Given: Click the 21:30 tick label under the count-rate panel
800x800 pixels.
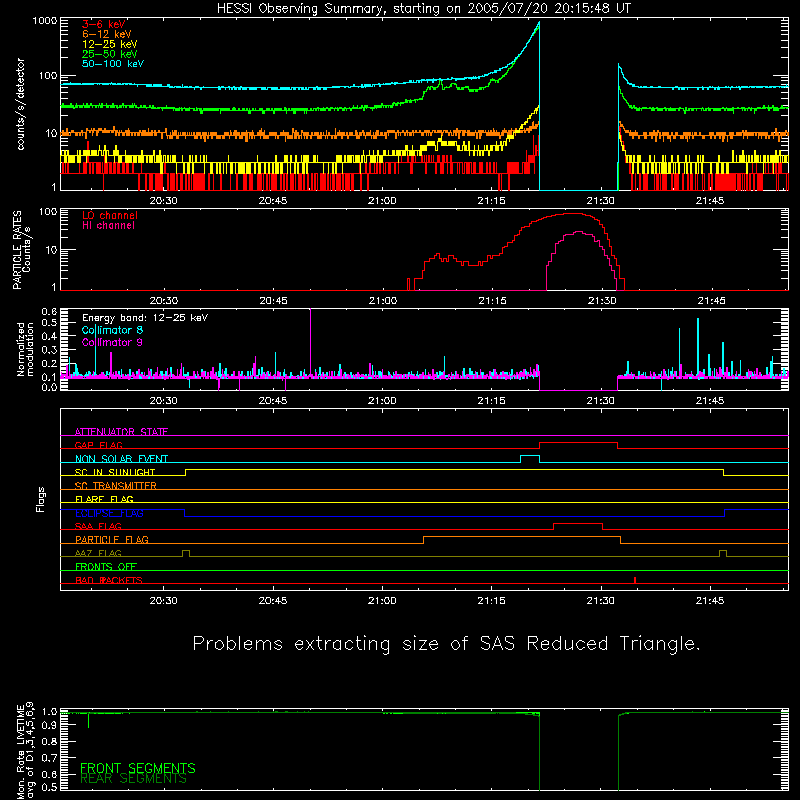Looking at the screenshot, I should [x=601, y=201].
